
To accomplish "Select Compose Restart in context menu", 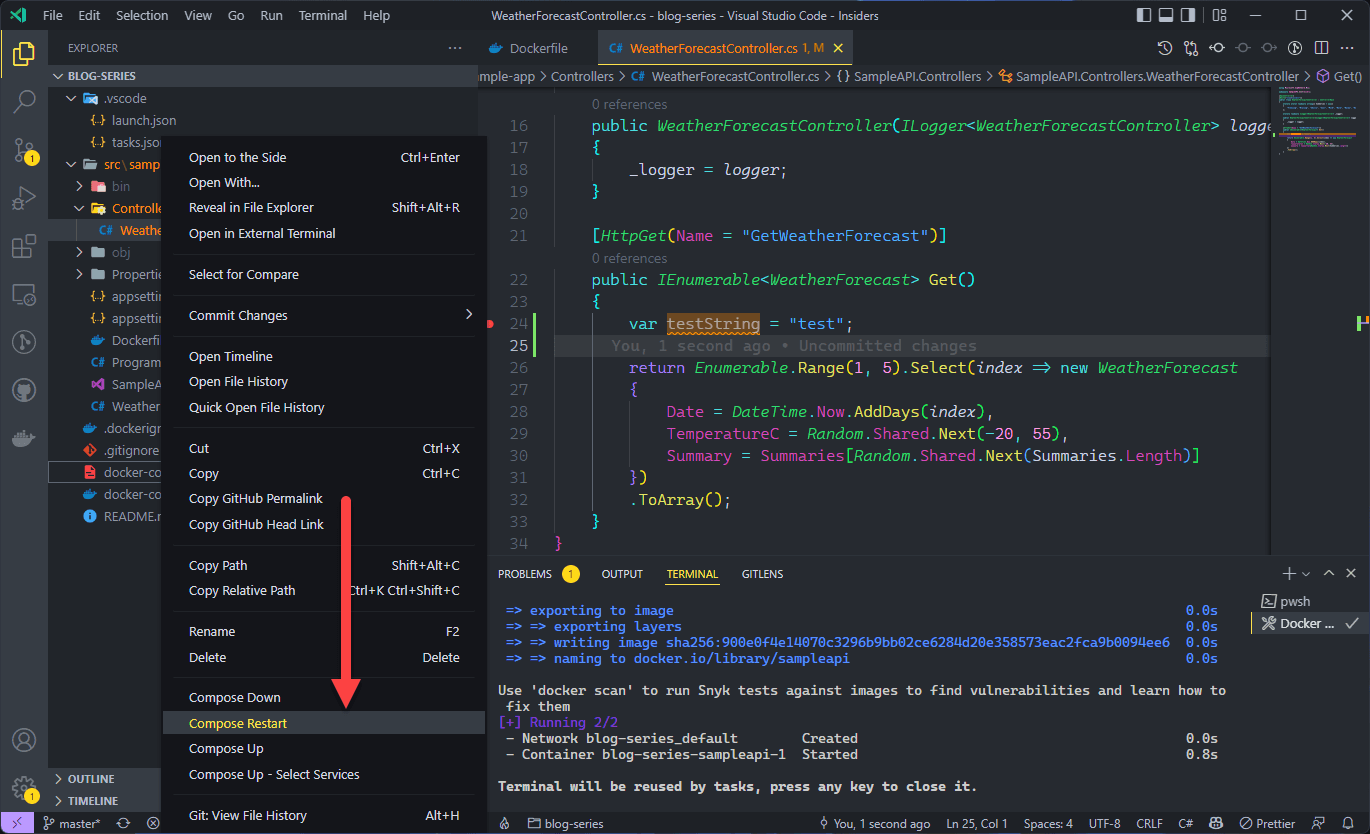I will click(x=324, y=723).
